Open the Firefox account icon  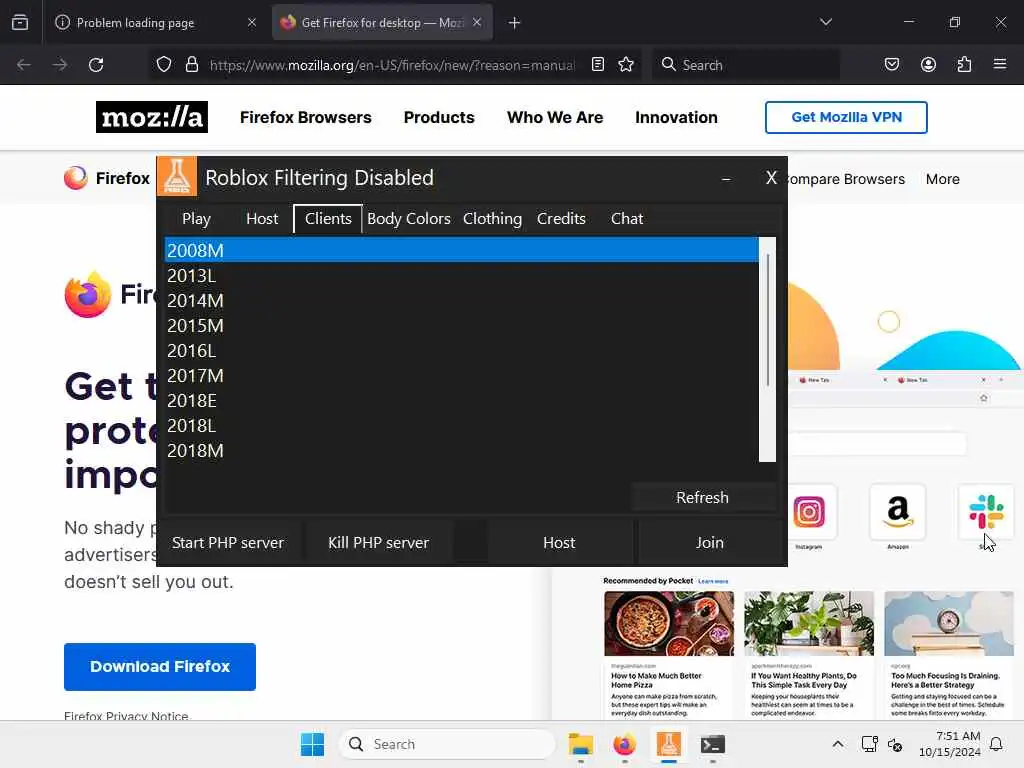pos(928,64)
